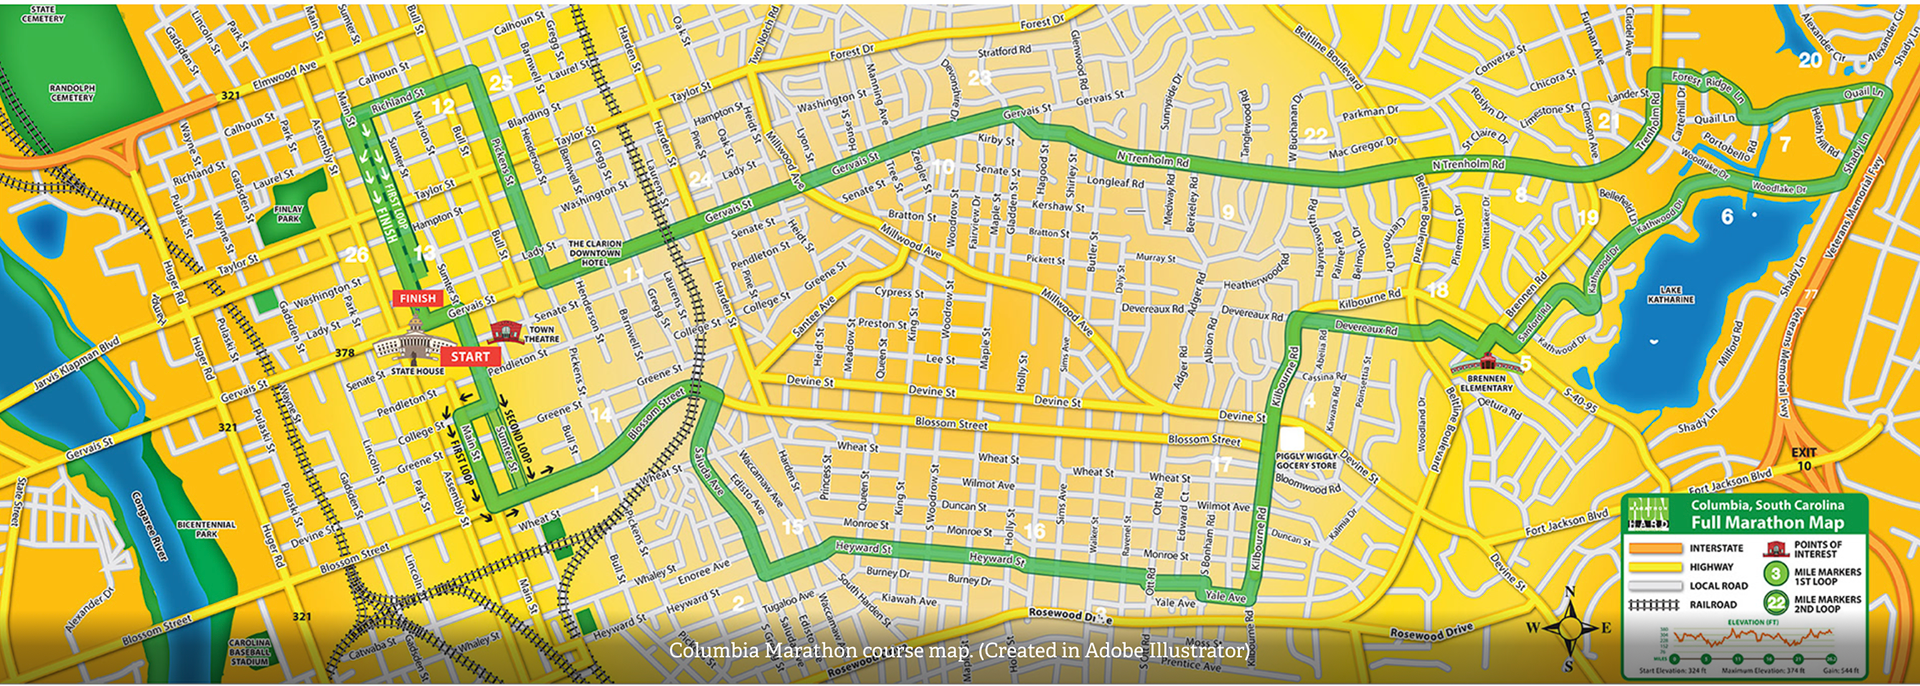The height and width of the screenshot is (686, 1920).
Task: Click the Bicentennial Park label
Action: (x=206, y=529)
